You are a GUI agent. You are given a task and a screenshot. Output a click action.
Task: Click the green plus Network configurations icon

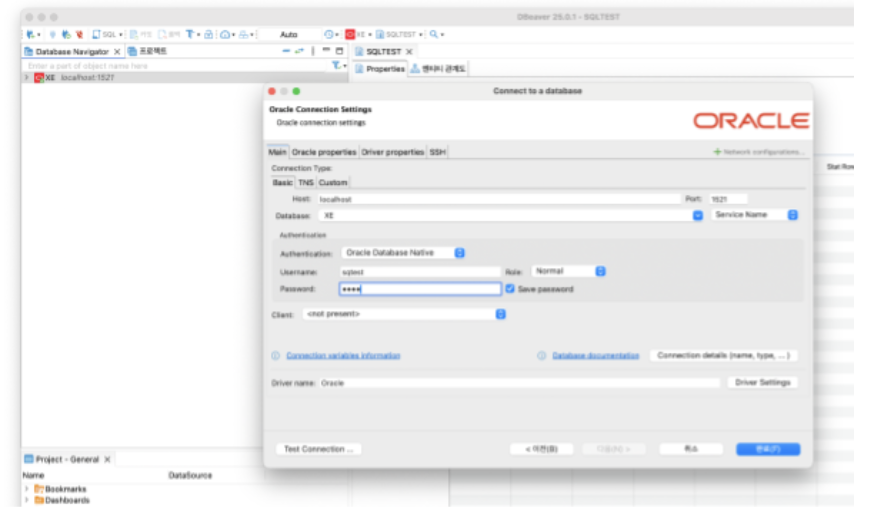717,152
